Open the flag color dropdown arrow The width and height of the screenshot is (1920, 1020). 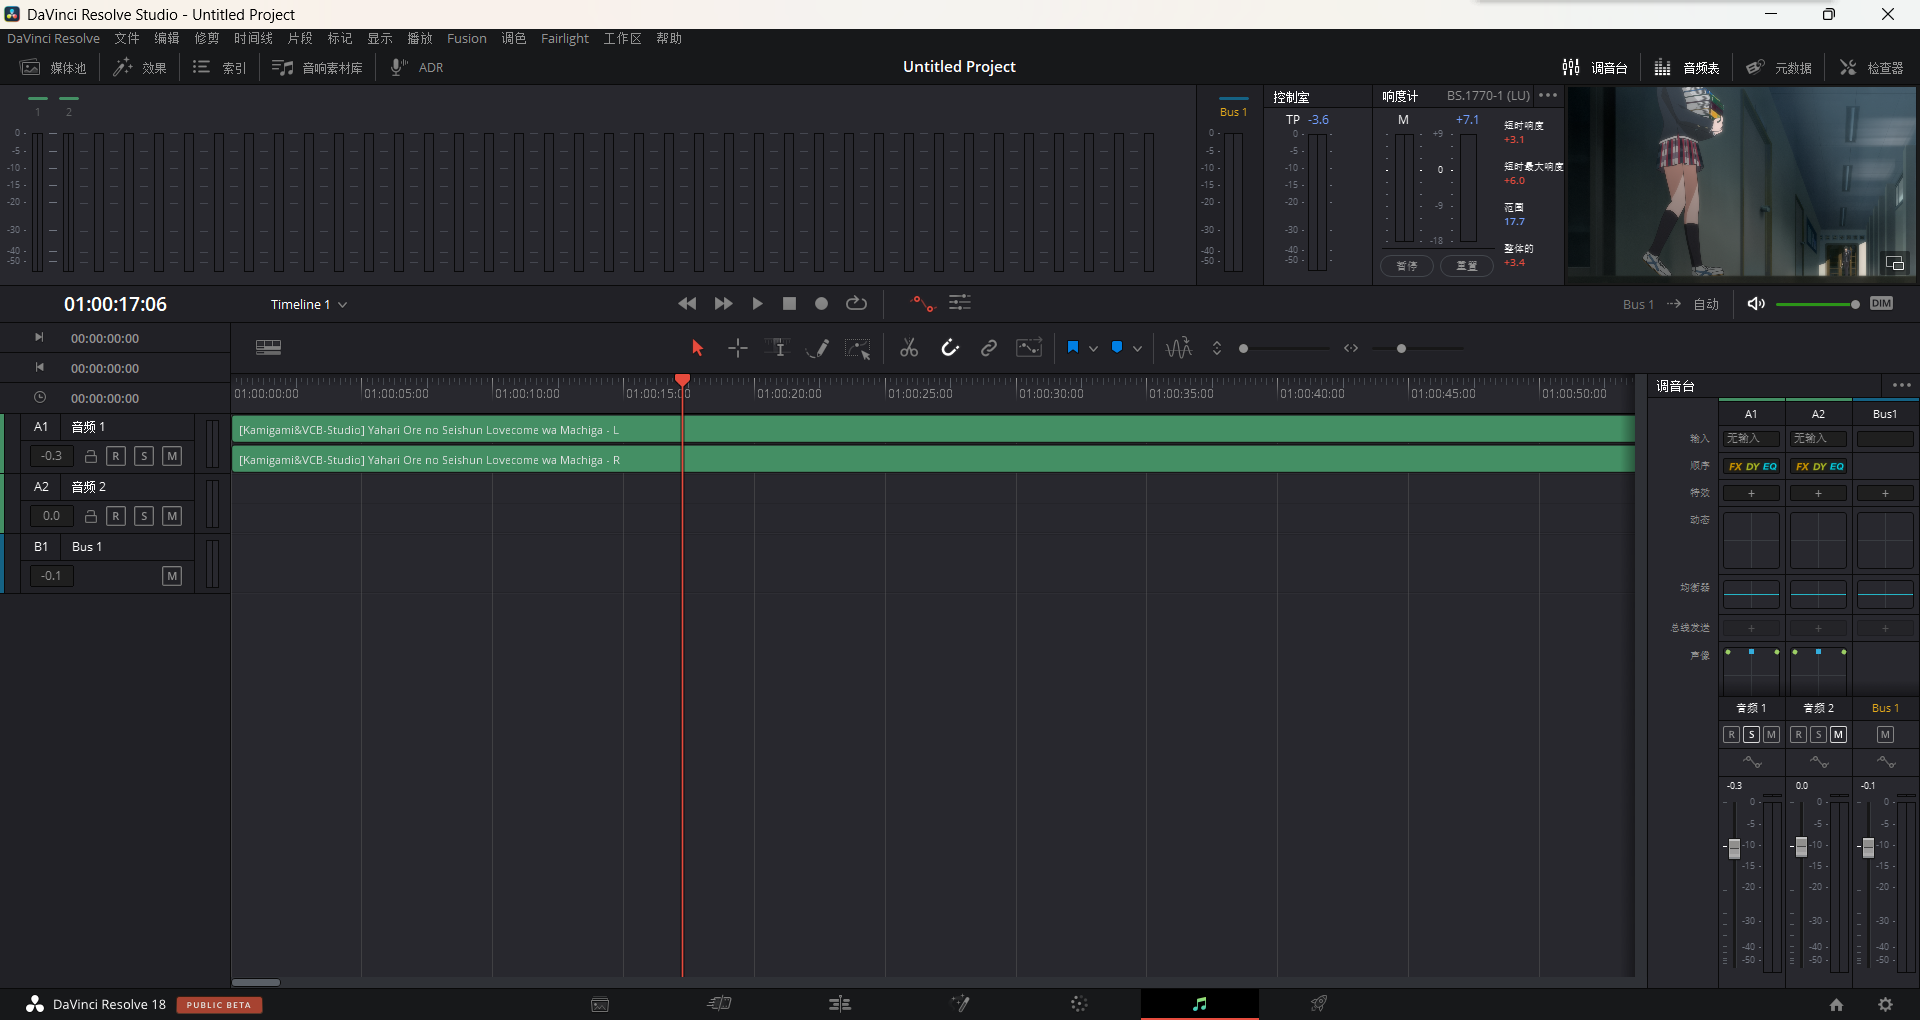pyautogui.click(x=1093, y=349)
